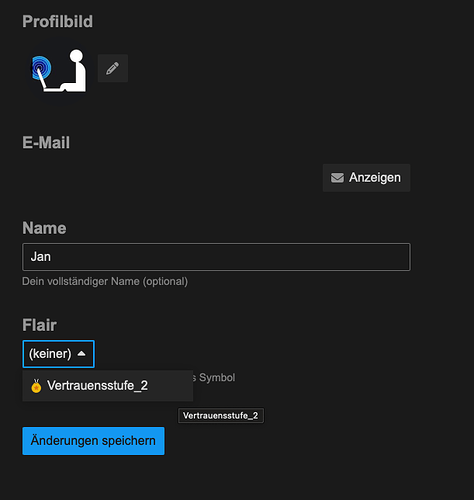Viewport: 474px width, 500px height.
Task: Click the hint text Dein vollständiger Name (optional)
Action: coord(105,281)
